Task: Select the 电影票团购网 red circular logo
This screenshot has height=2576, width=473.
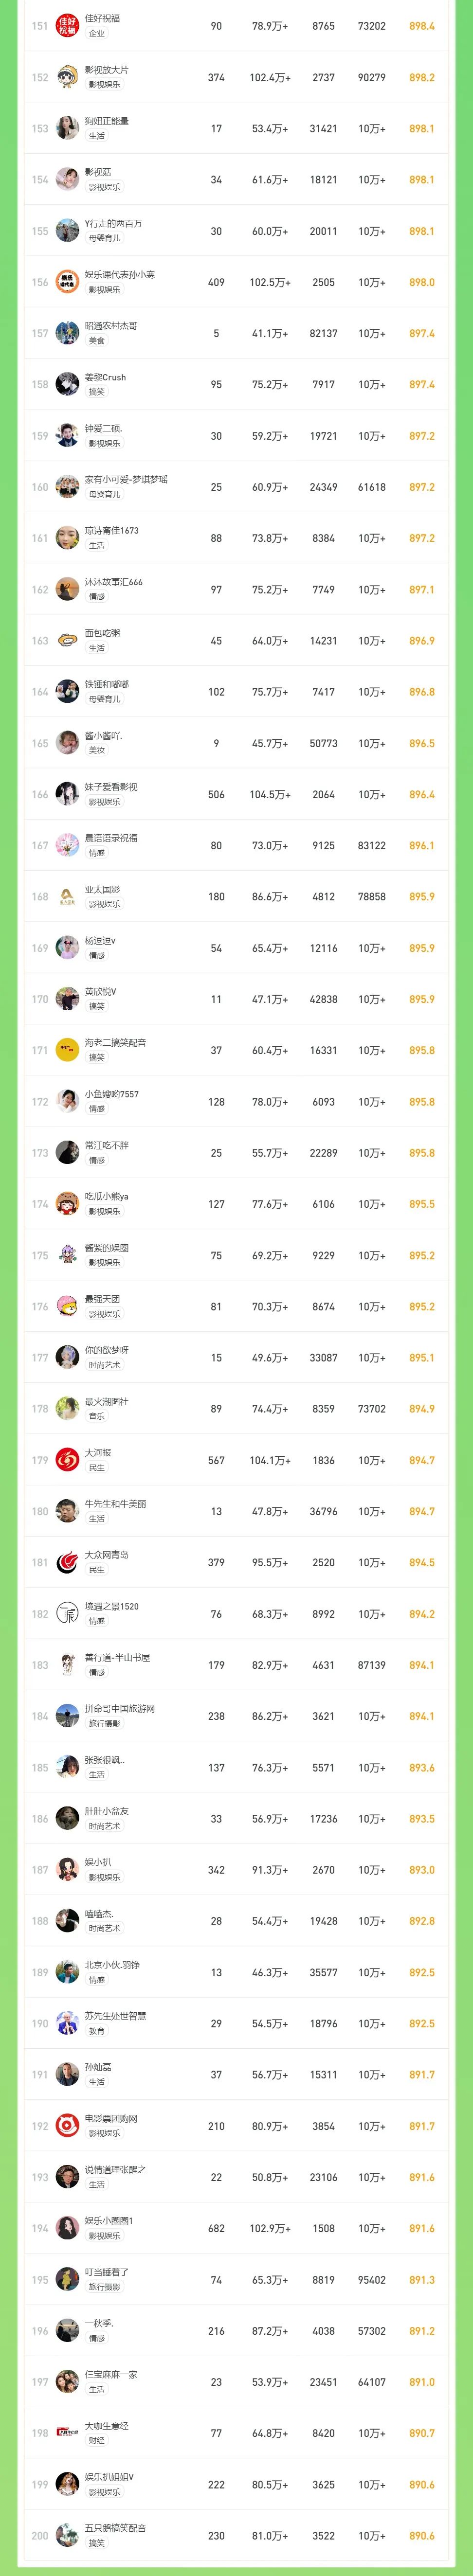Action: point(67,2126)
